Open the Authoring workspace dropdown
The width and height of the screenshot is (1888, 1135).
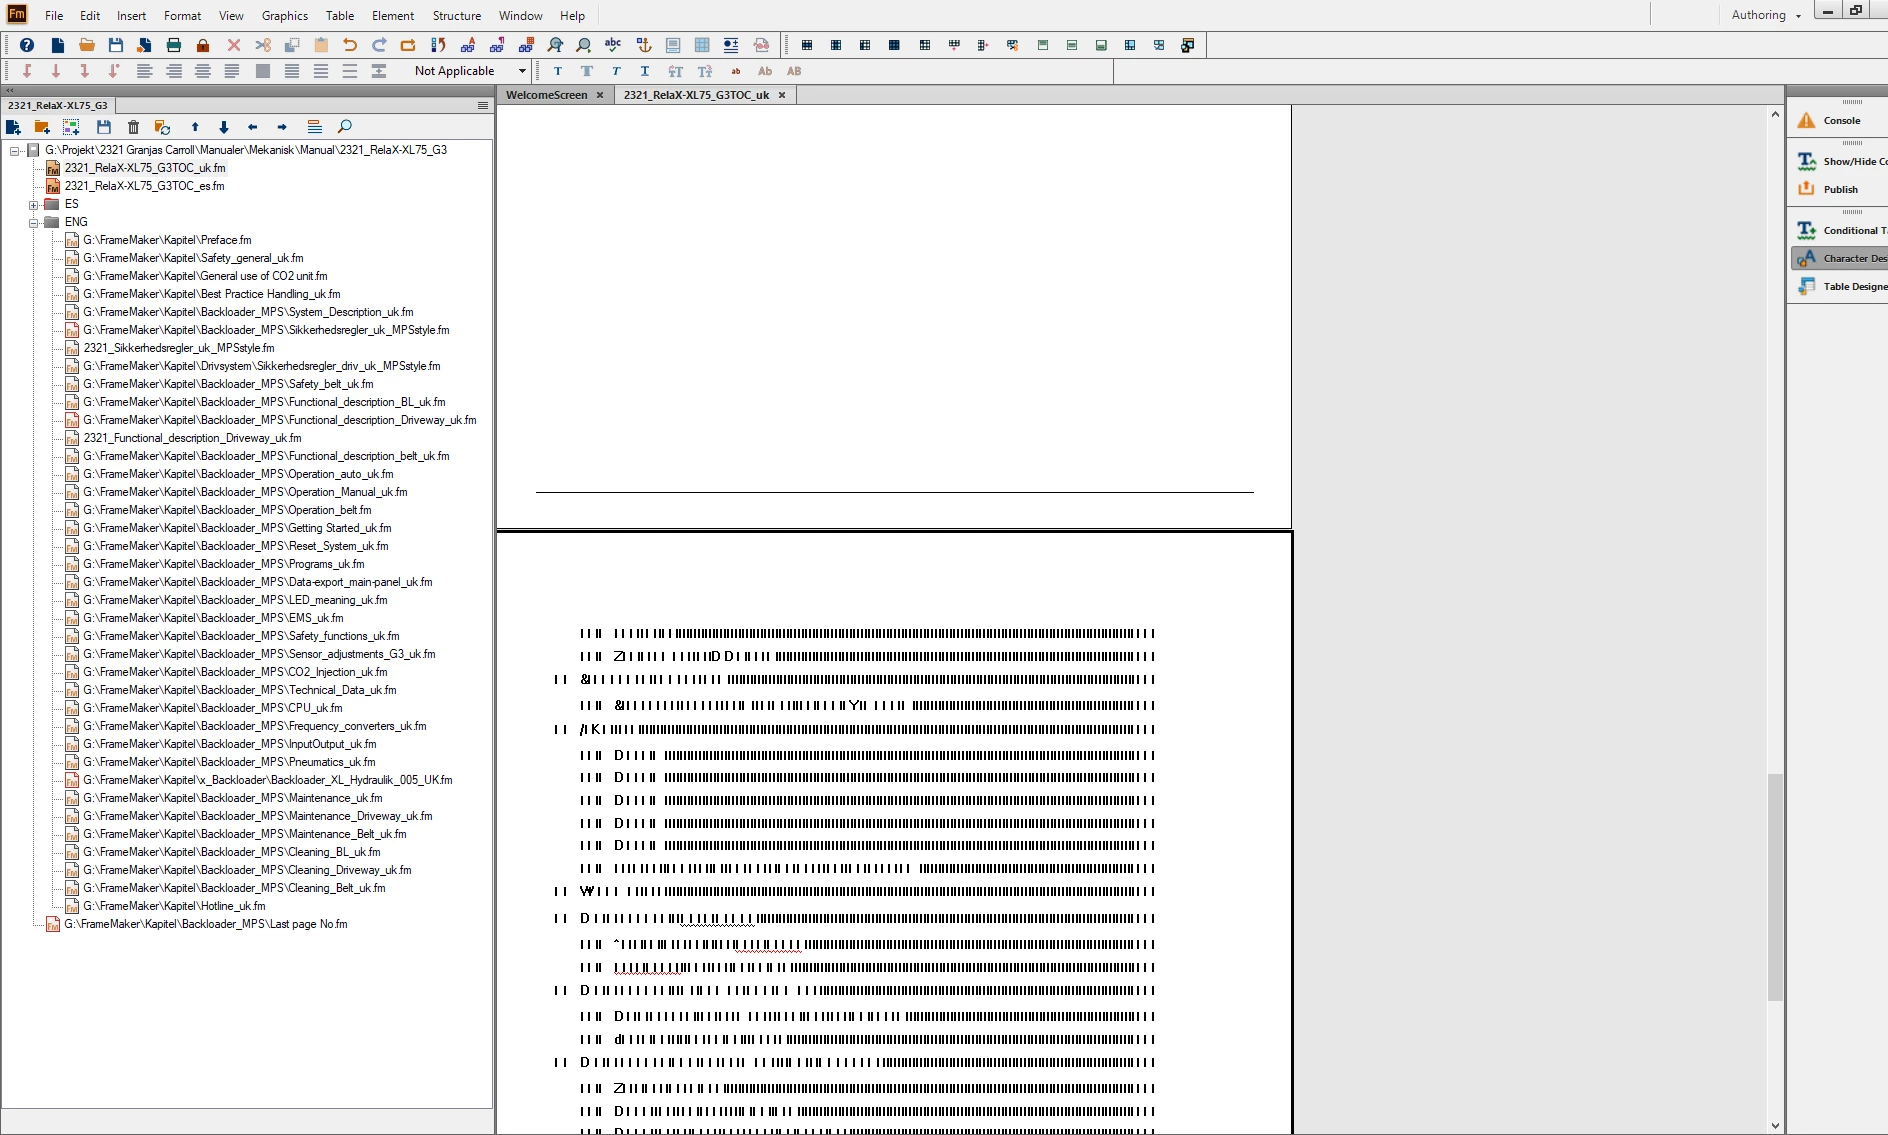click(1766, 15)
